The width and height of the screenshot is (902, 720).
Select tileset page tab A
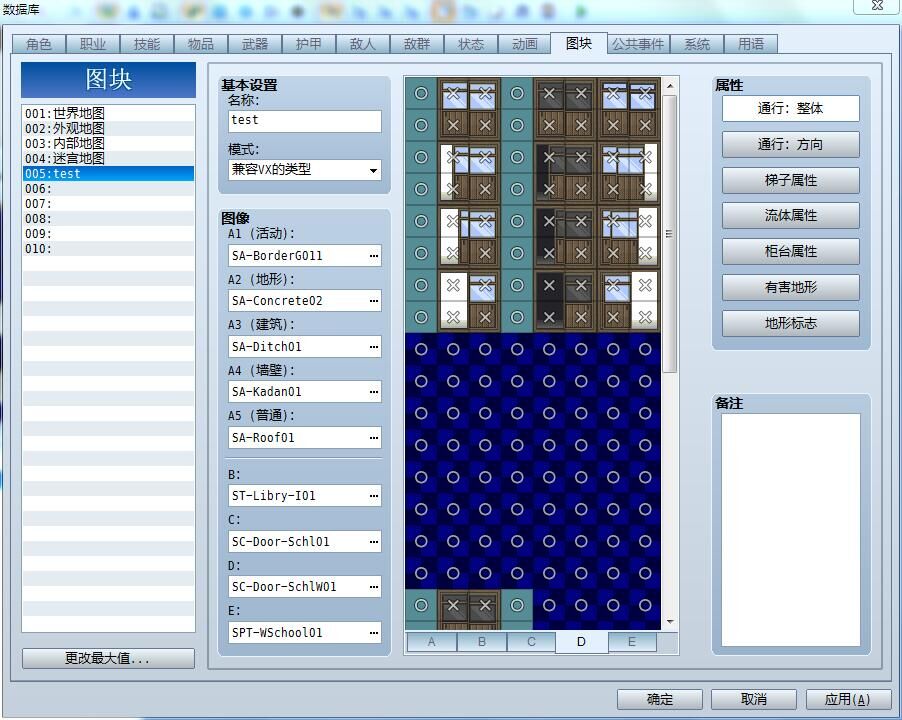click(431, 642)
